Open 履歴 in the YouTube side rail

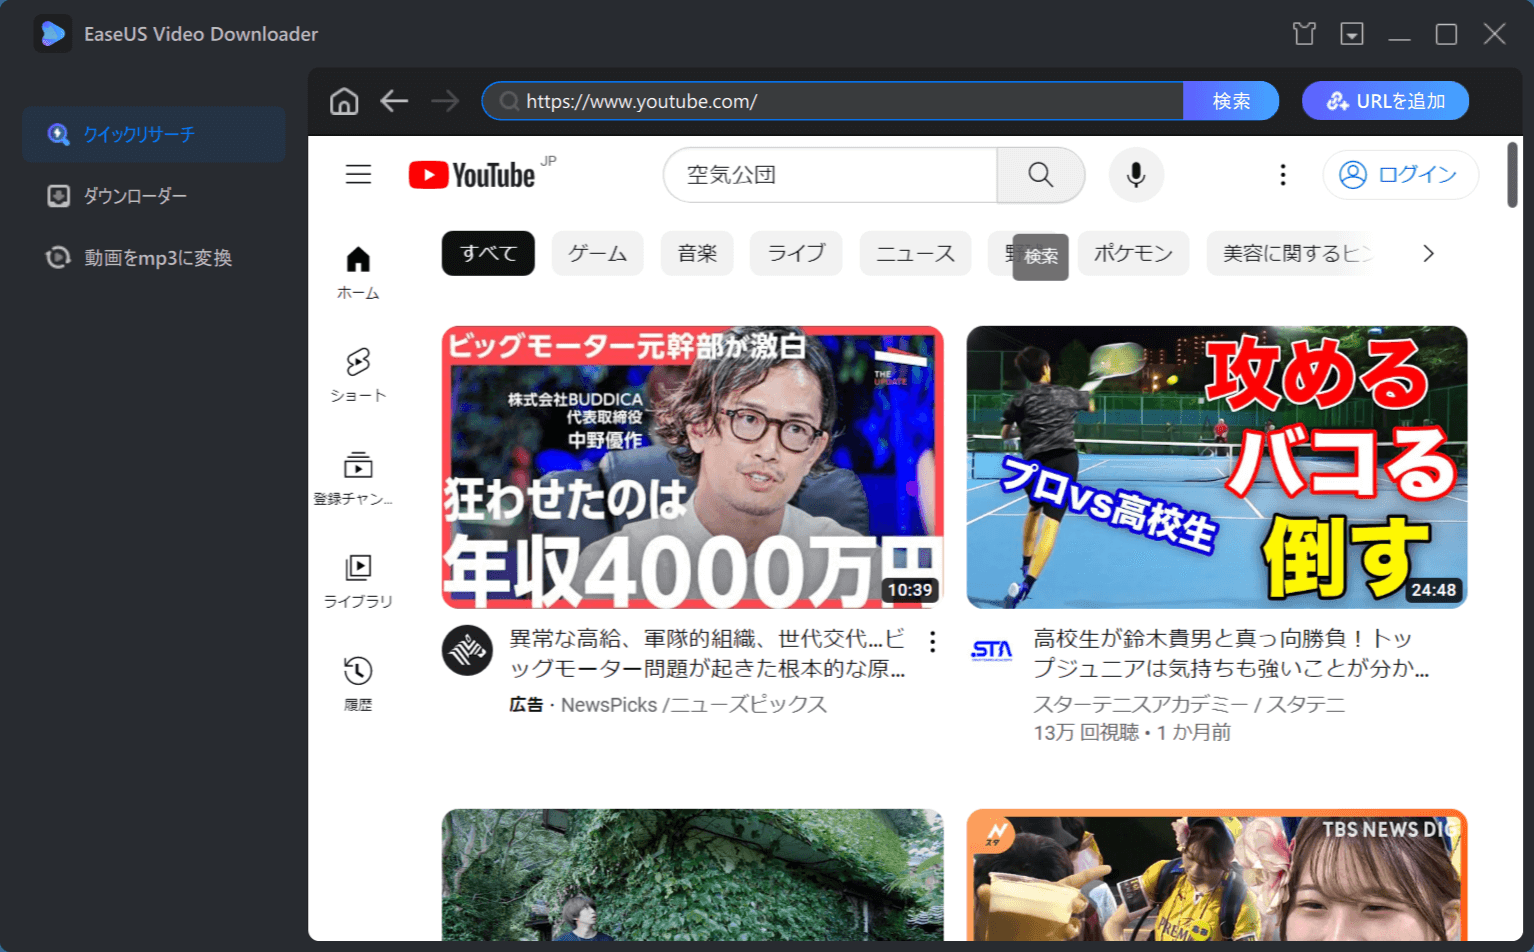(358, 684)
